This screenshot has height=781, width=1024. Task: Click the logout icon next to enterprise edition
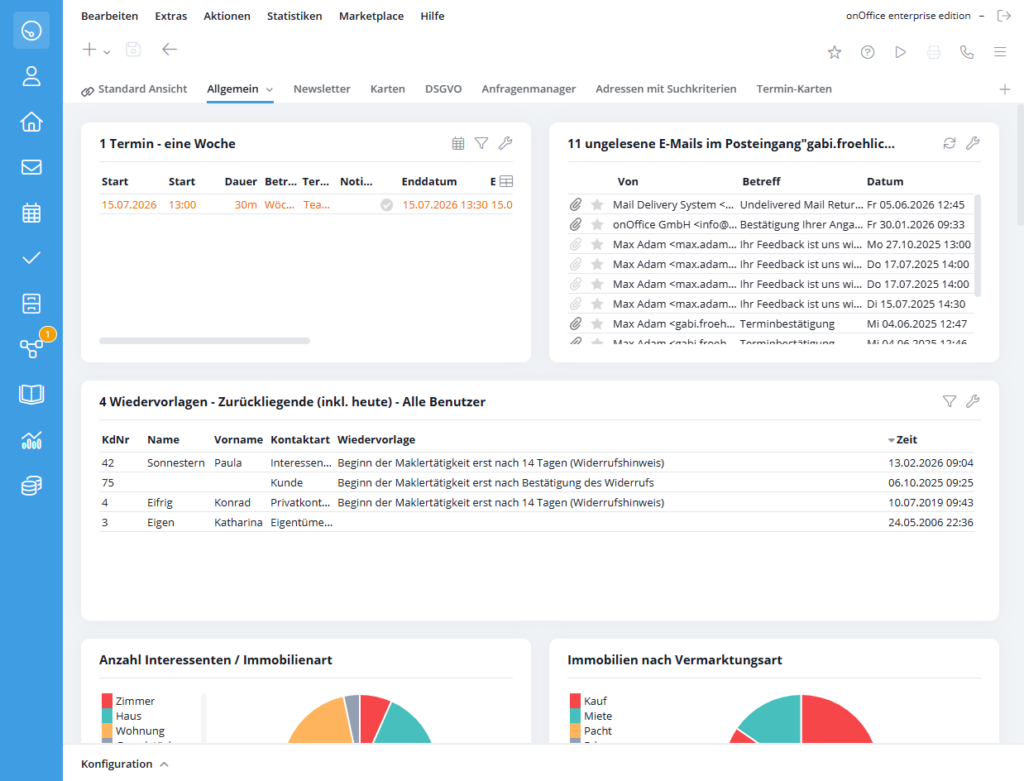[1004, 16]
